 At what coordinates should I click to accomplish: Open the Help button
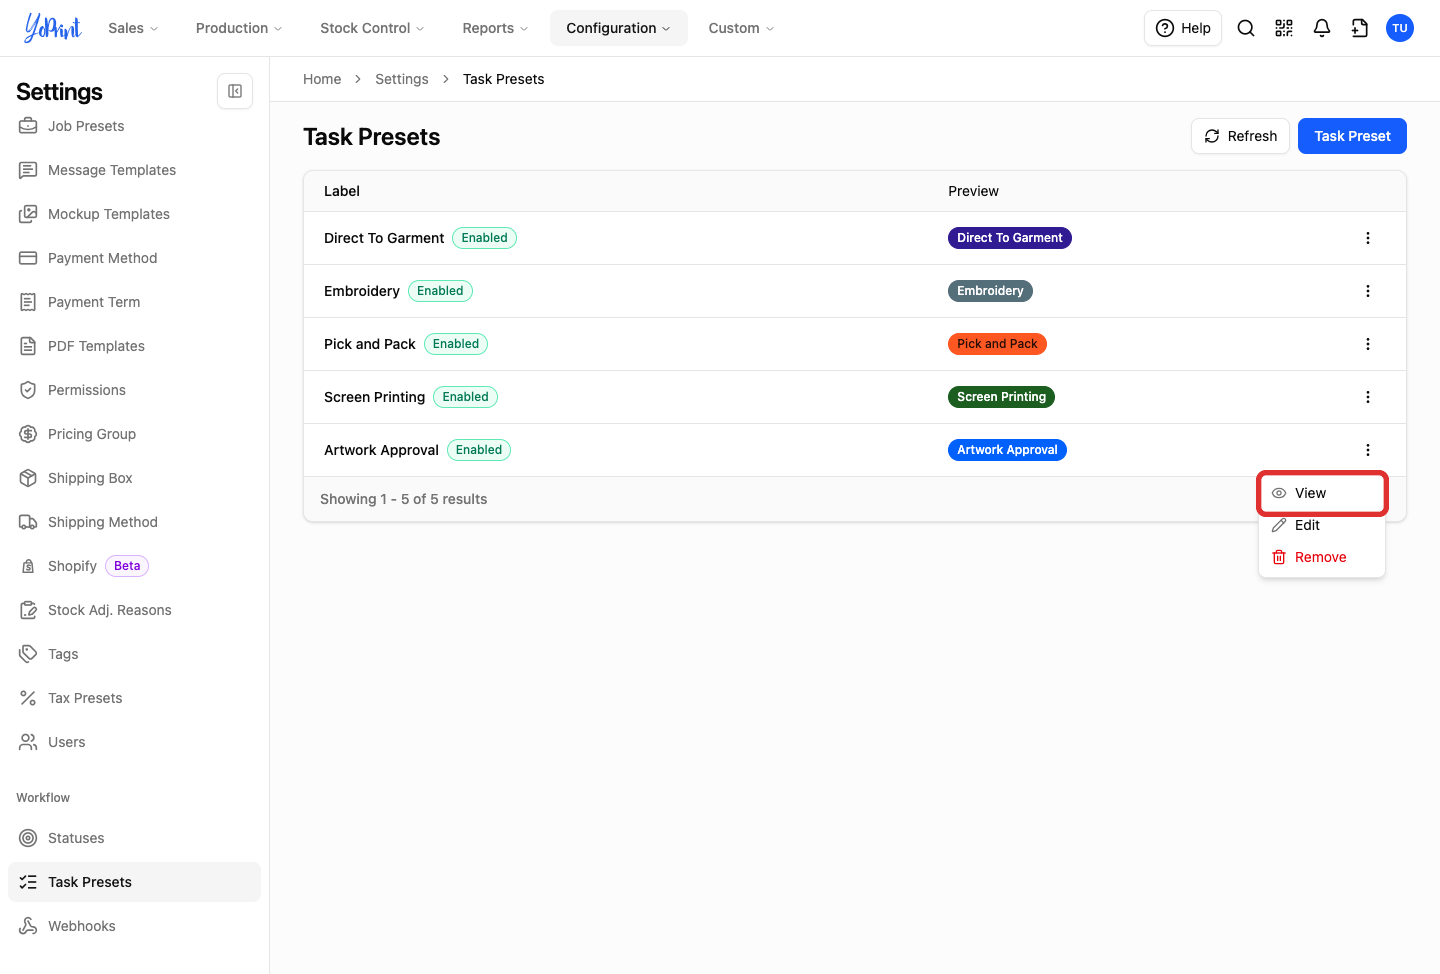click(x=1183, y=28)
